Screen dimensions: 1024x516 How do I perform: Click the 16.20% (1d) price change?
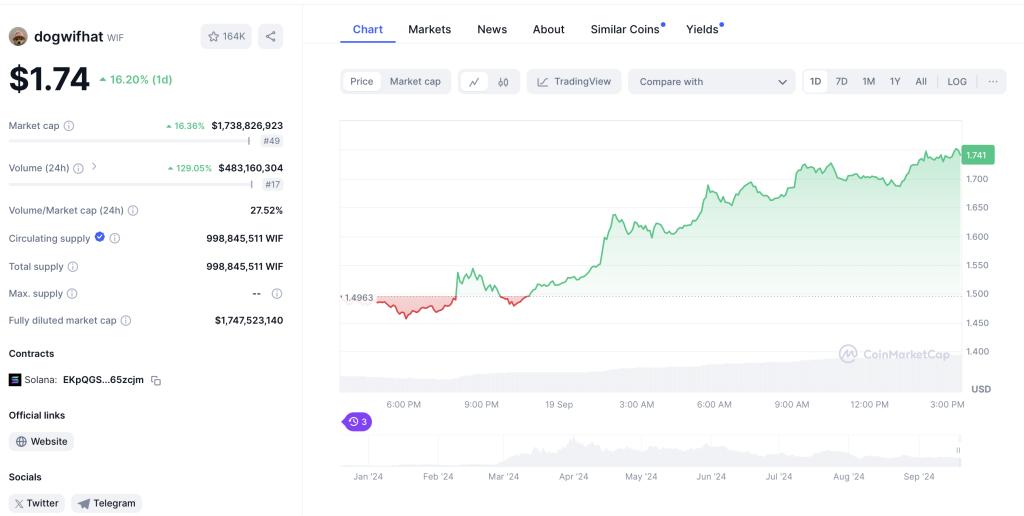(136, 80)
